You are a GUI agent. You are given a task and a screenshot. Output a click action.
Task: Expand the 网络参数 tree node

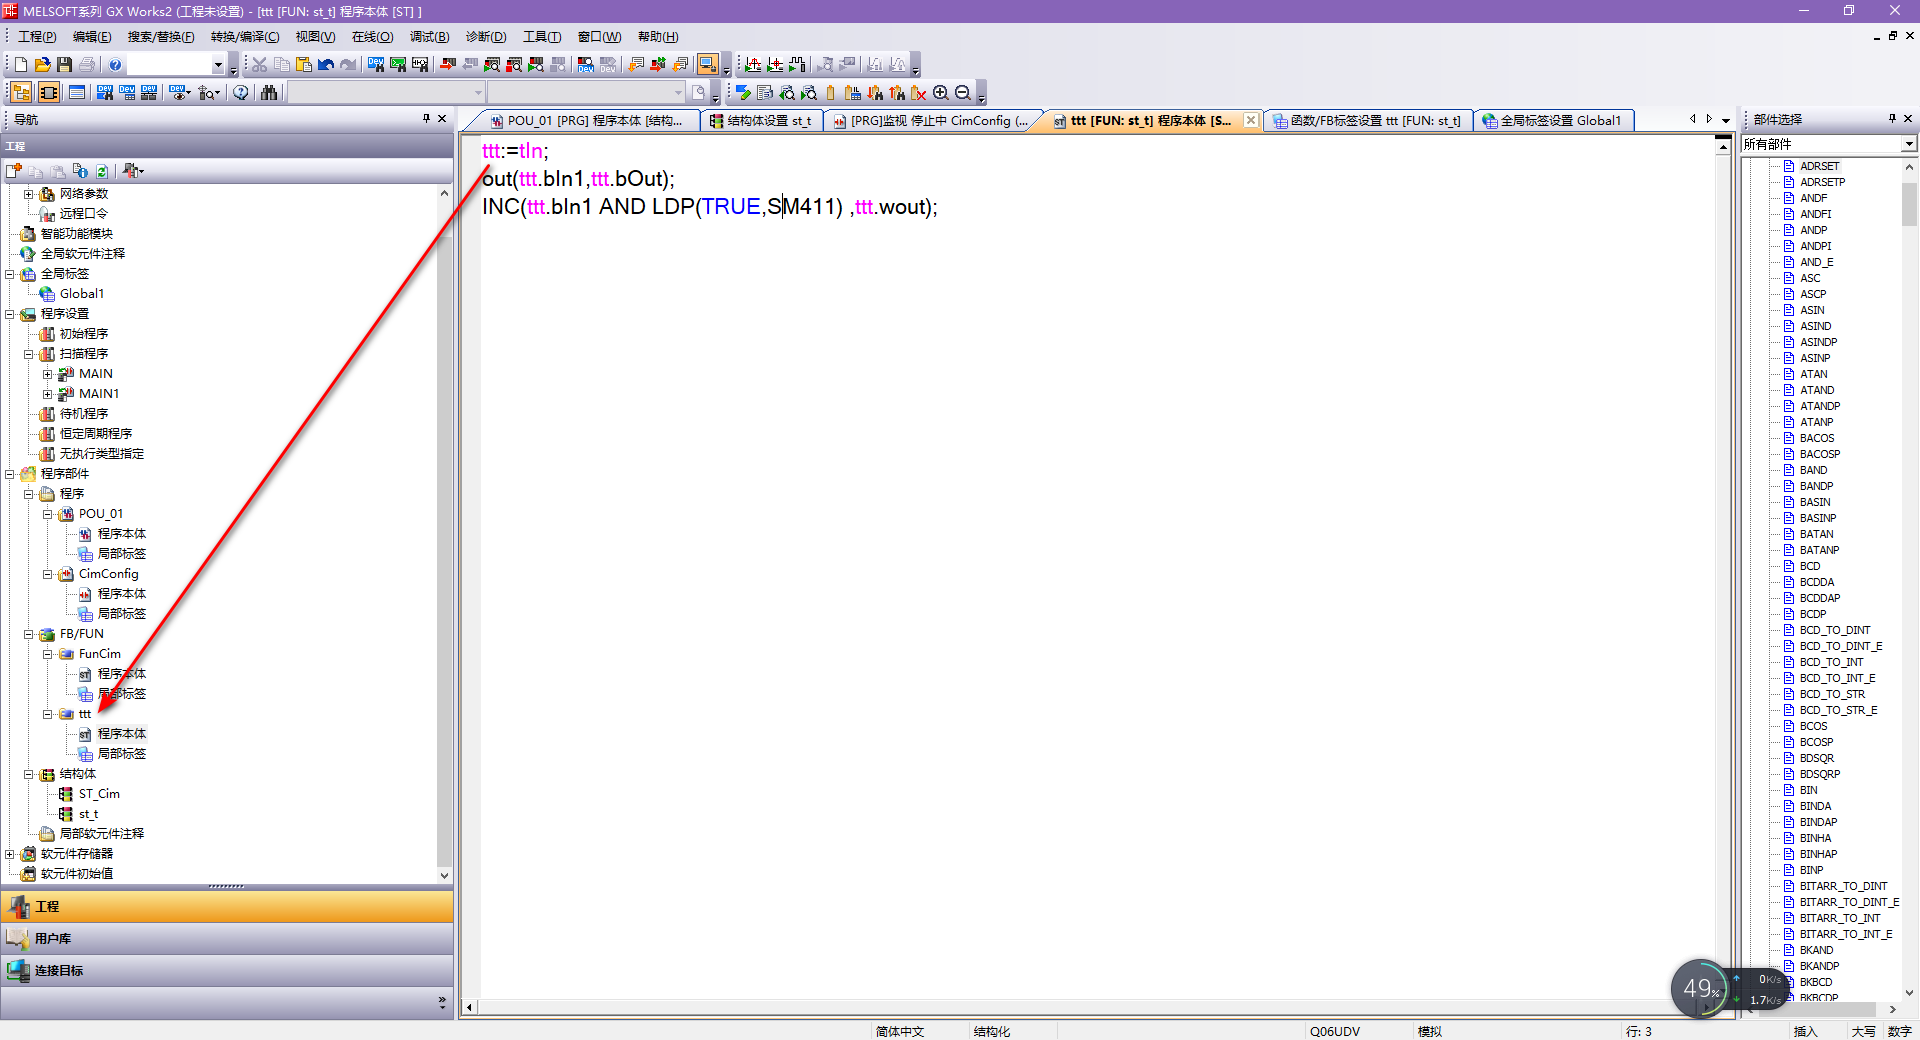pyautogui.click(x=29, y=194)
